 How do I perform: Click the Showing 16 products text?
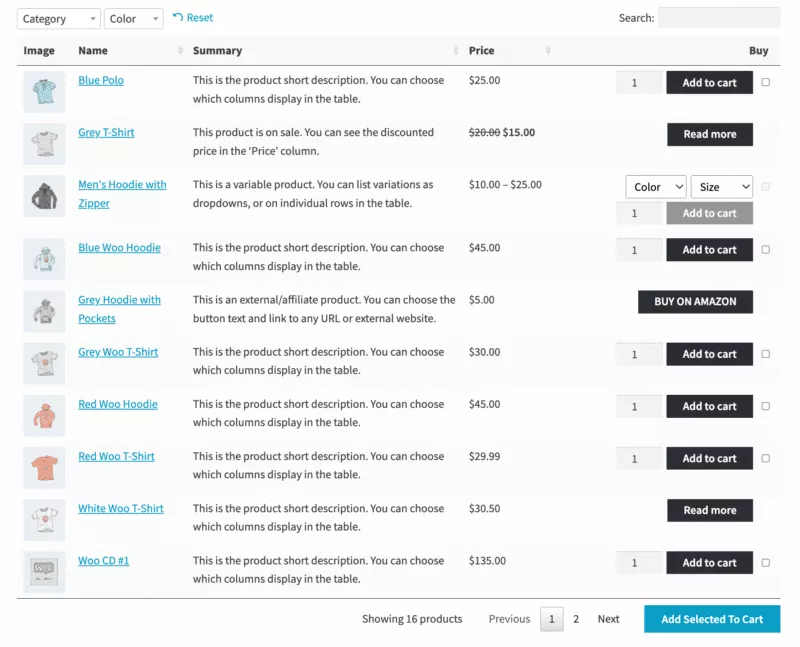coord(412,619)
